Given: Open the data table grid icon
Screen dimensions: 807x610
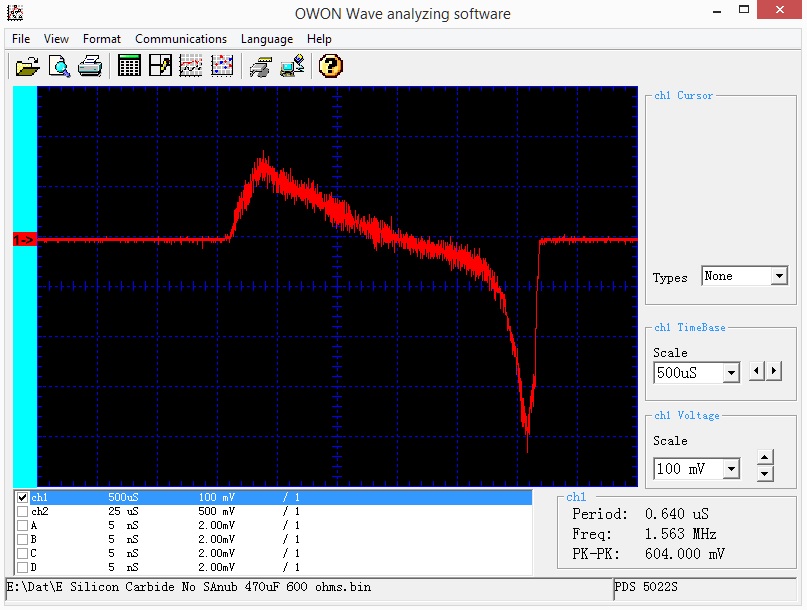Looking at the screenshot, I should pos(129,66).
